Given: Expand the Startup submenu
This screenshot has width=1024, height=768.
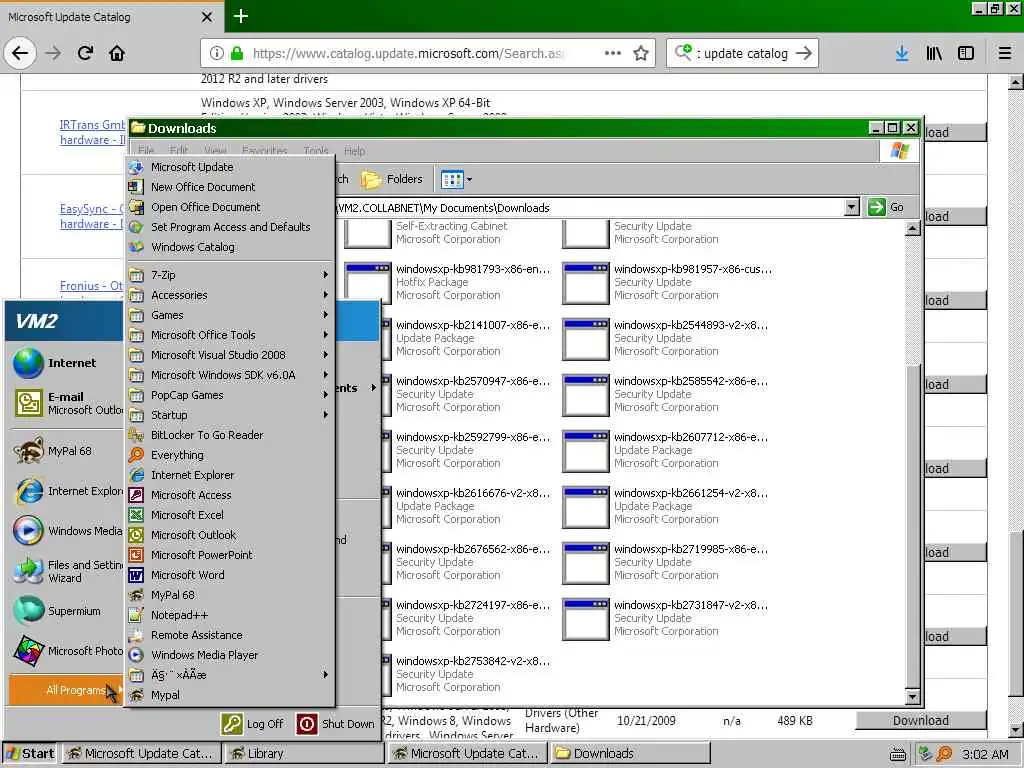Looking at the screenshot, I should point(230,415).
